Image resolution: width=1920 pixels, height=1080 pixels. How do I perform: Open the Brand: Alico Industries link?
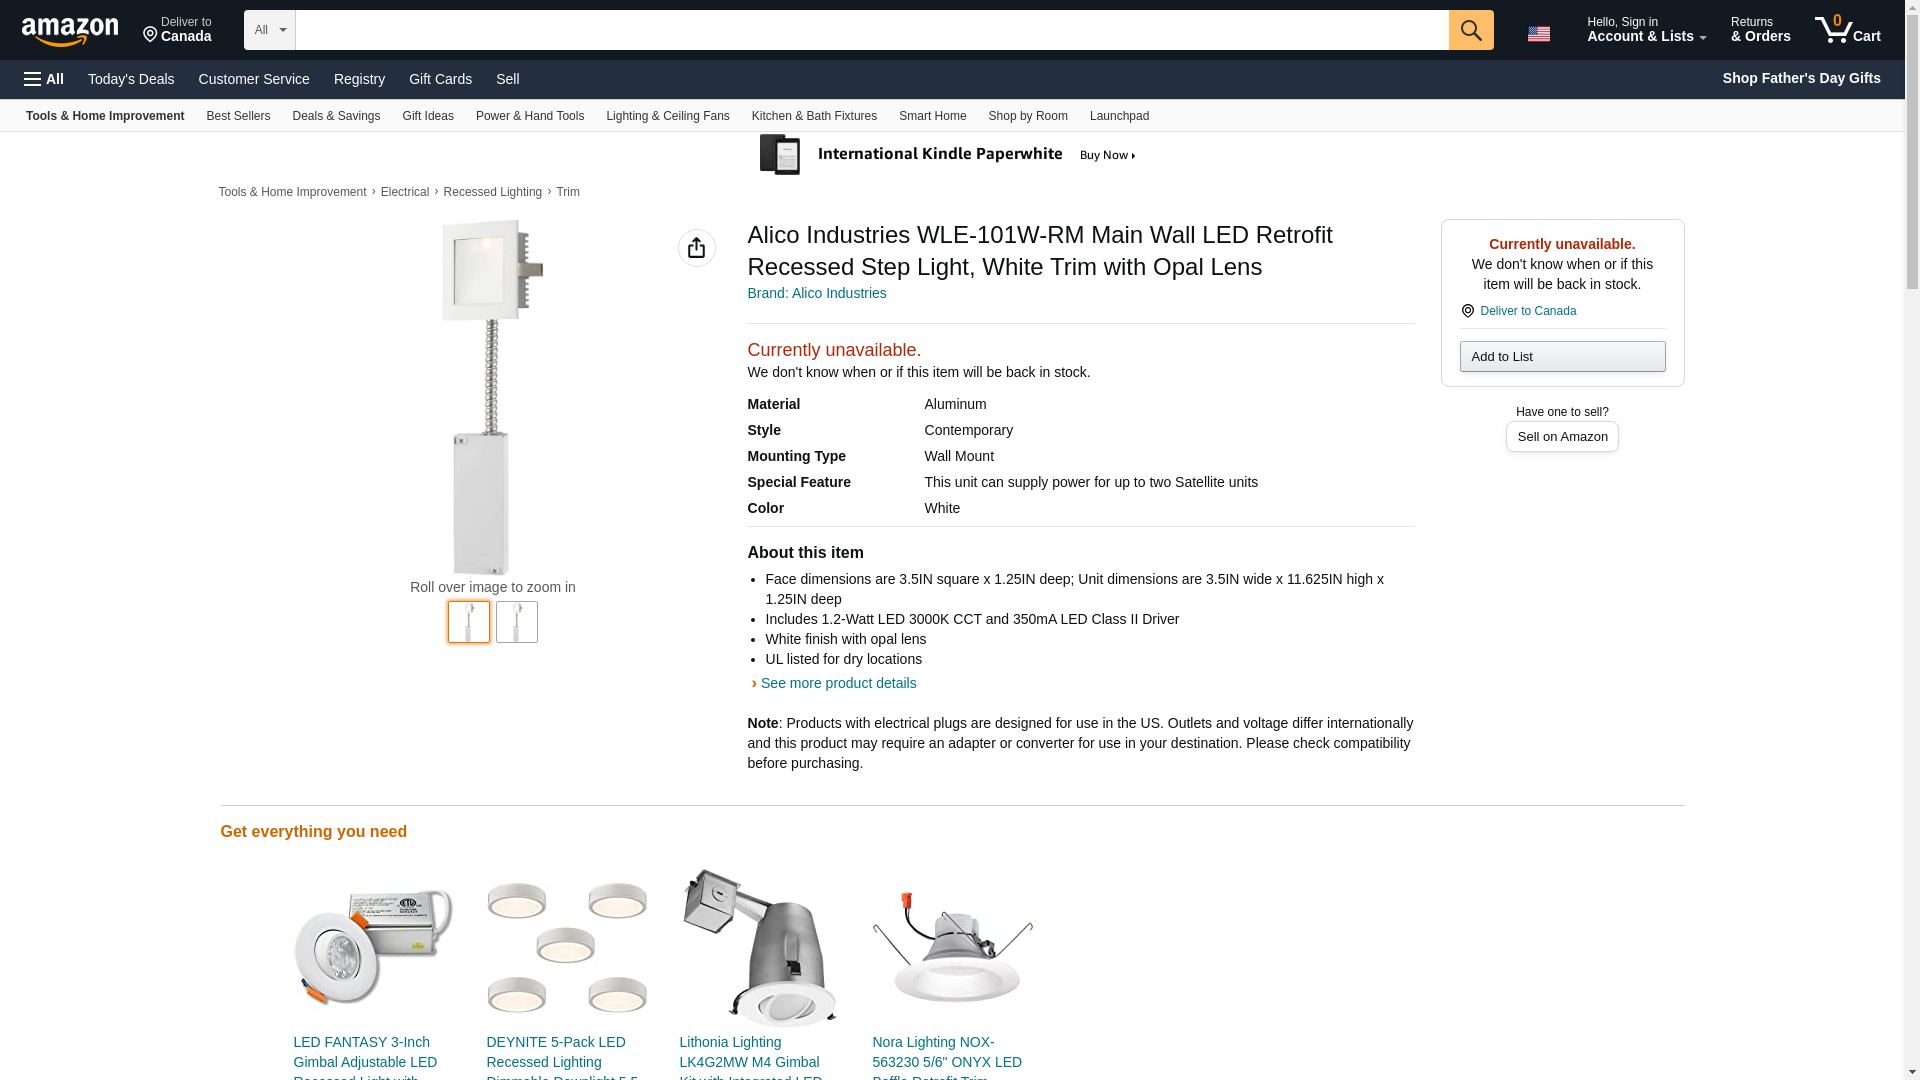[x=816, y=293]
